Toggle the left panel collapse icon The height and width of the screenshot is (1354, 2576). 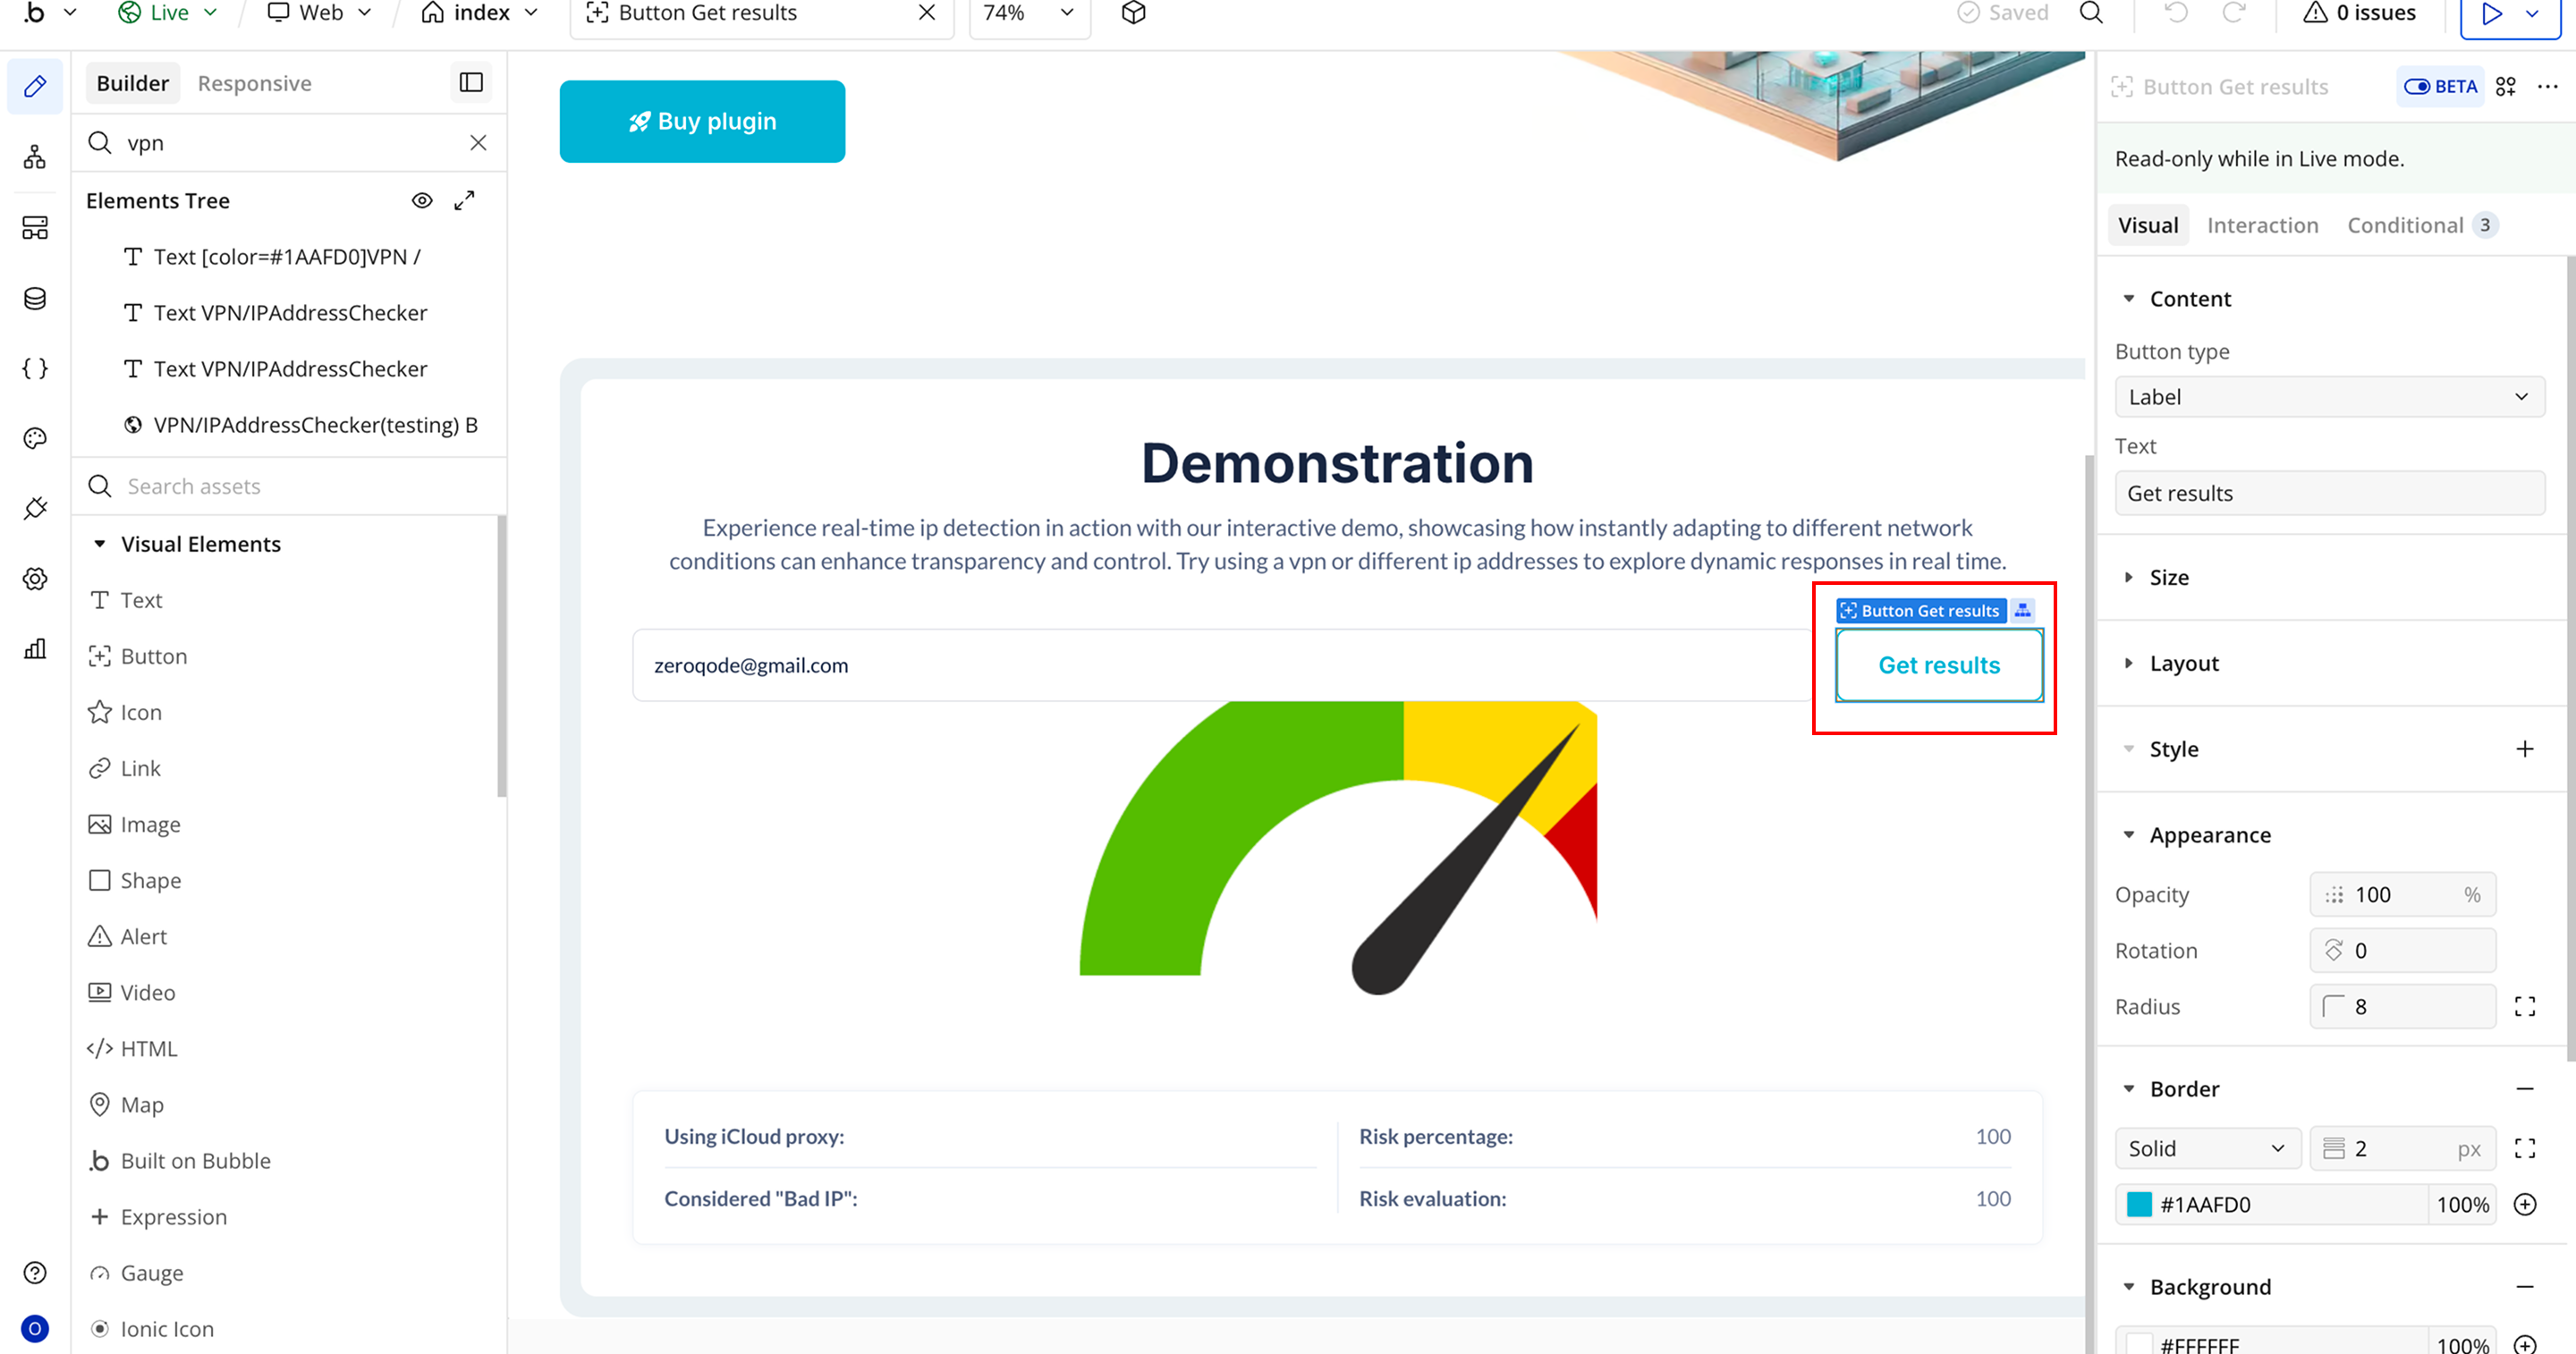click(471, 83)
